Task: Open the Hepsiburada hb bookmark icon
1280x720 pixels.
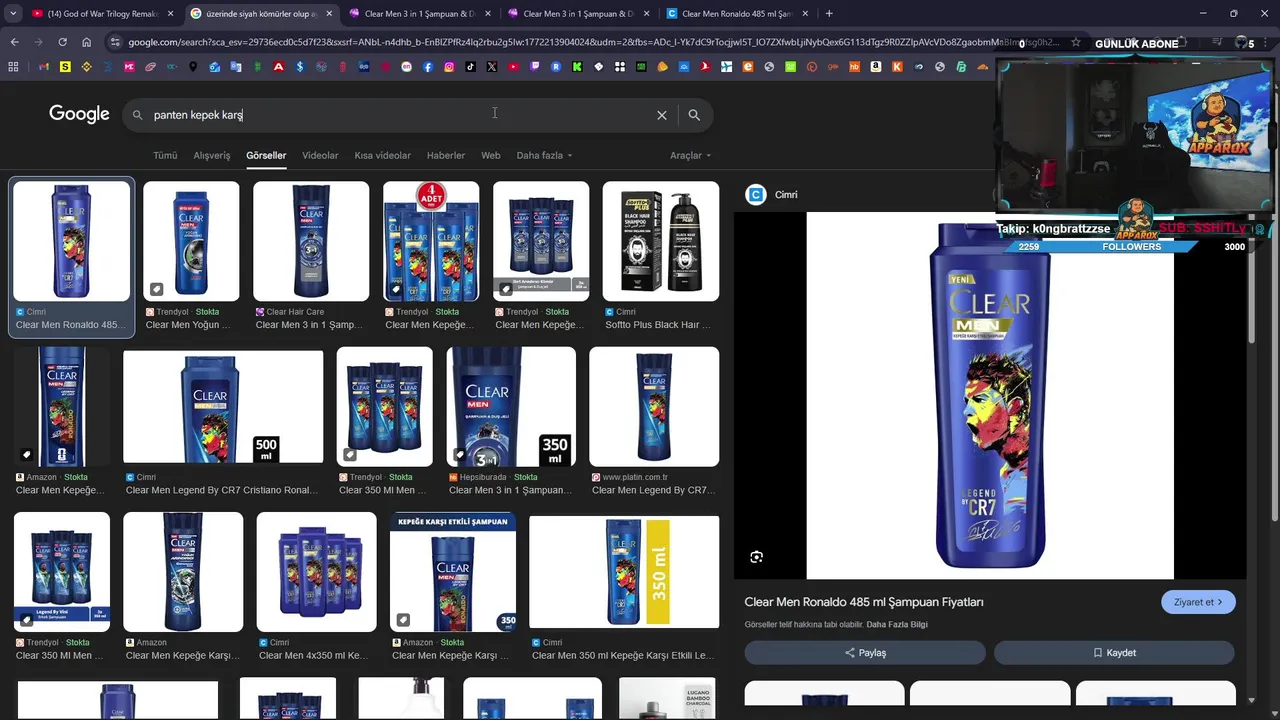Action: click(854, 67)
